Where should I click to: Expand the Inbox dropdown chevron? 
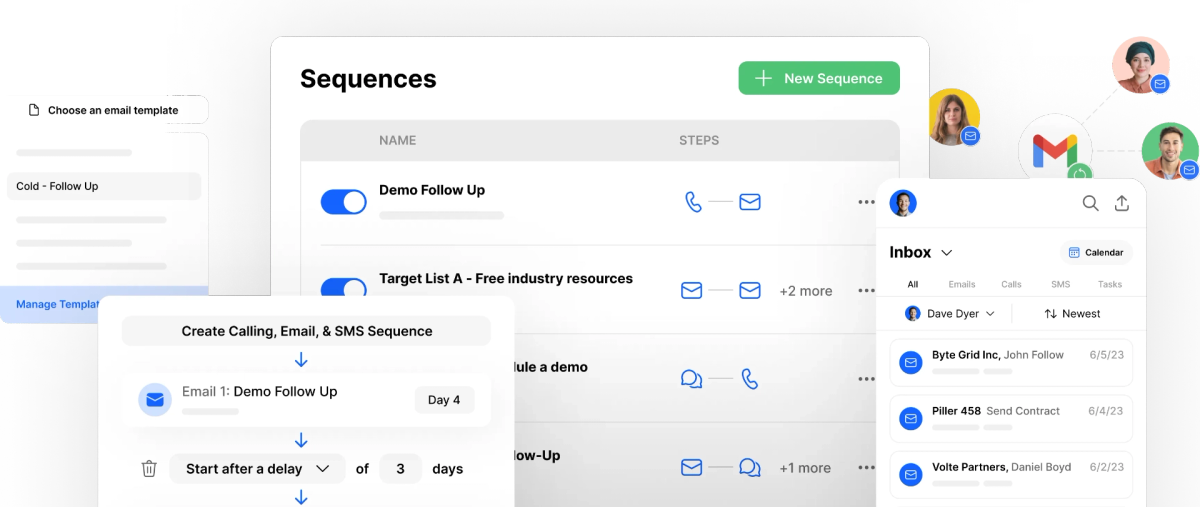point(947,253)
